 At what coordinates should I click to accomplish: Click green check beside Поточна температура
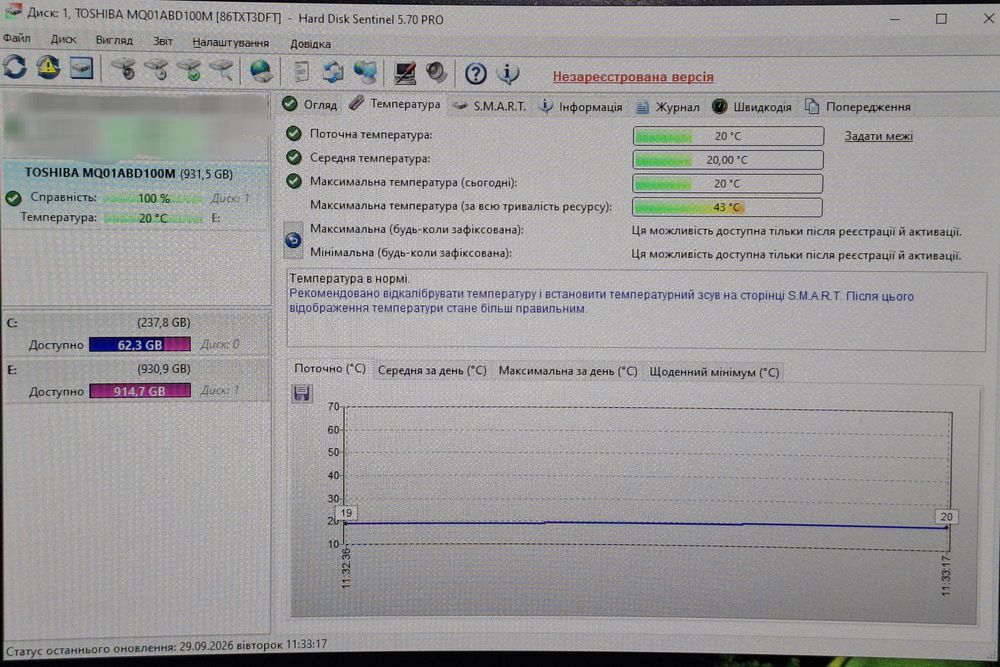point(293,133)
